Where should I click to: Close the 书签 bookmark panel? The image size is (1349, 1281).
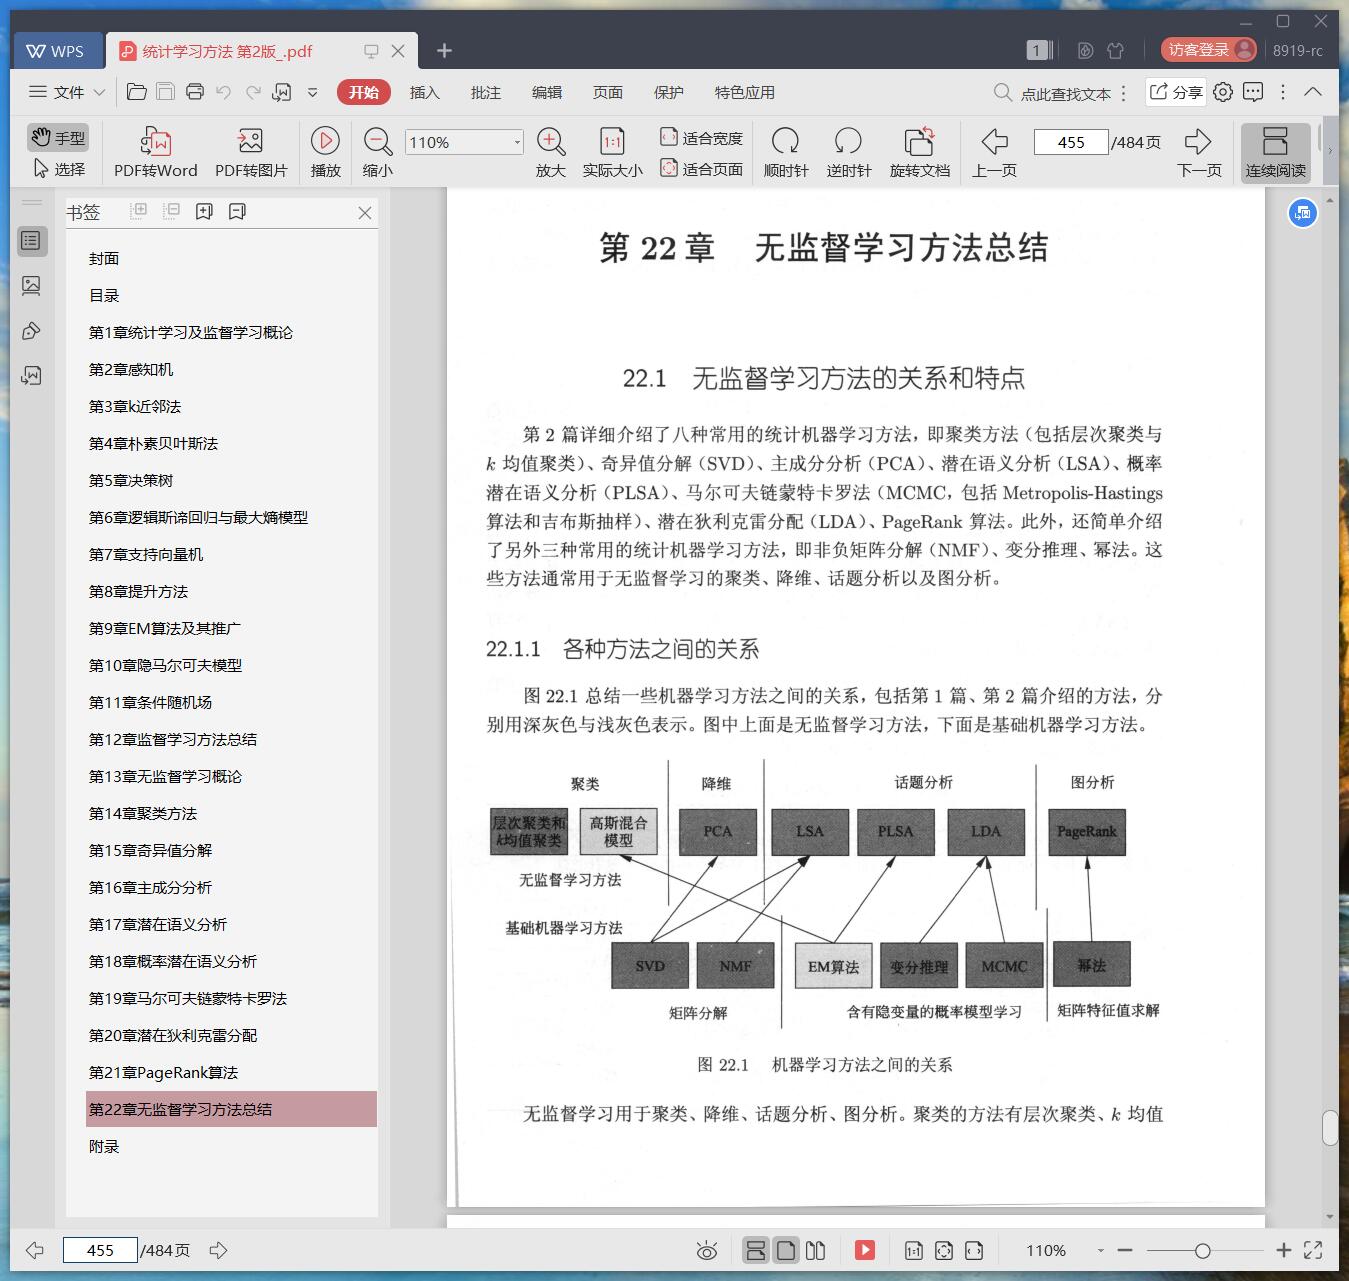(x=365, y=212)
